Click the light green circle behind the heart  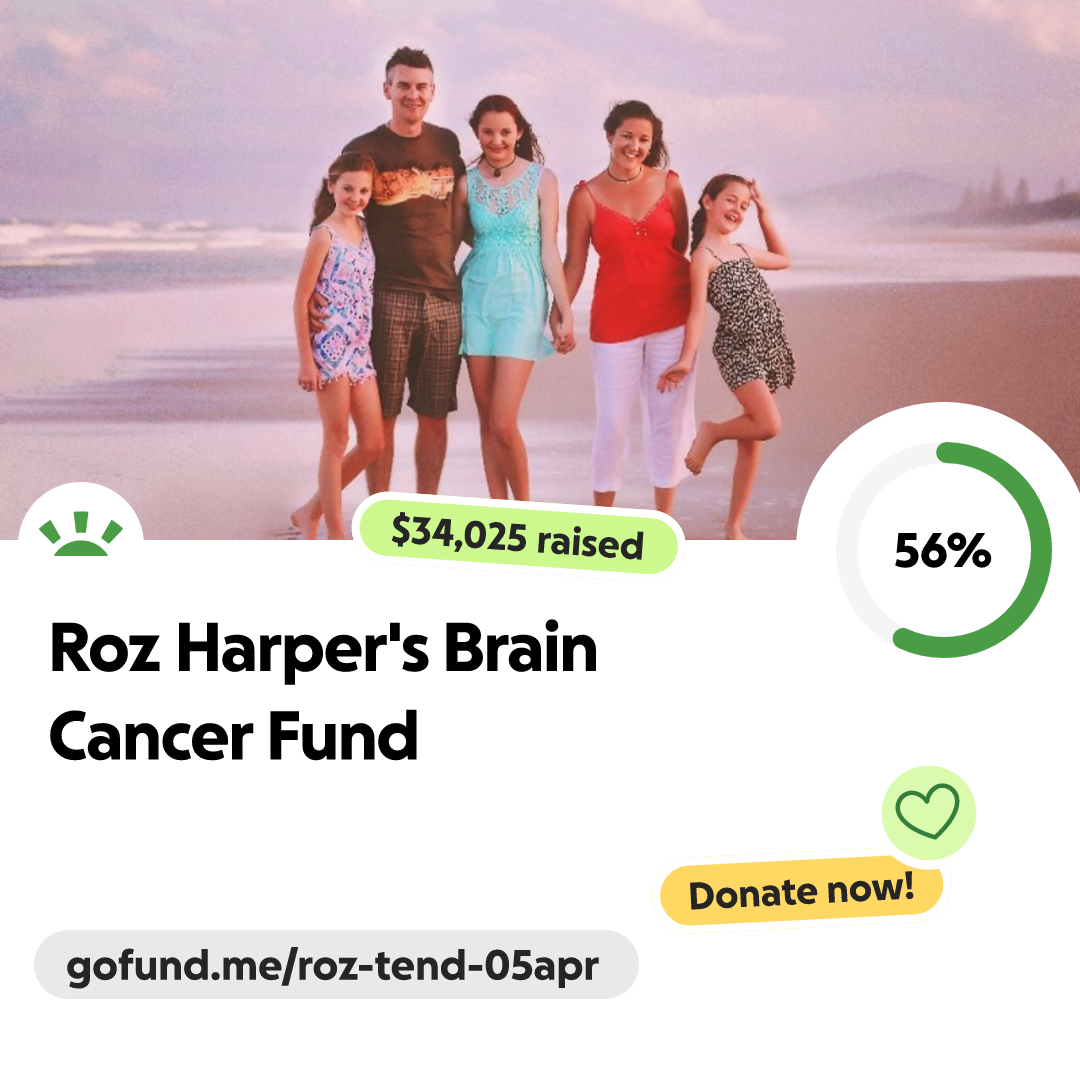[x=928, y=812]
